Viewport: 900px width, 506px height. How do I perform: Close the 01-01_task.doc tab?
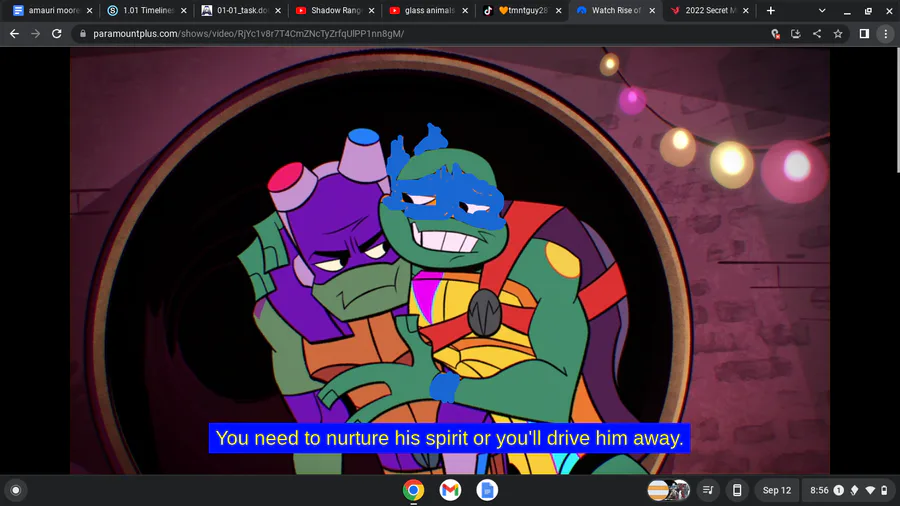[x=278, y=10]
